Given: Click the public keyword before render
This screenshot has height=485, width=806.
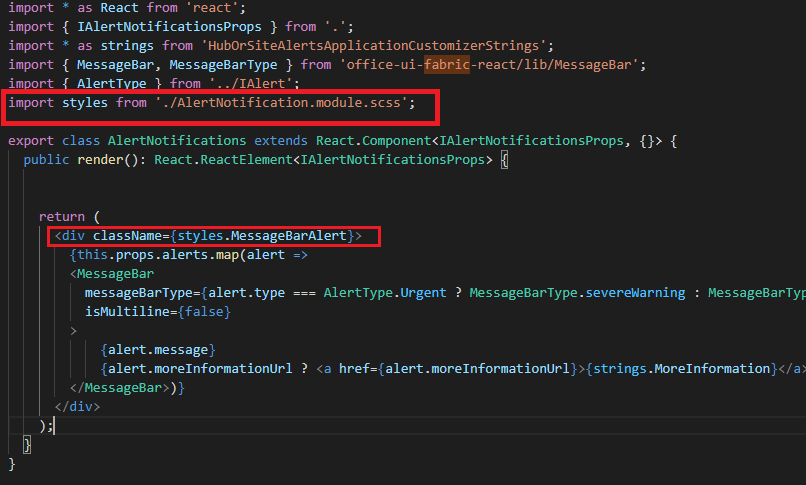Looking at the screenshot, I should (x=46, y=160).
